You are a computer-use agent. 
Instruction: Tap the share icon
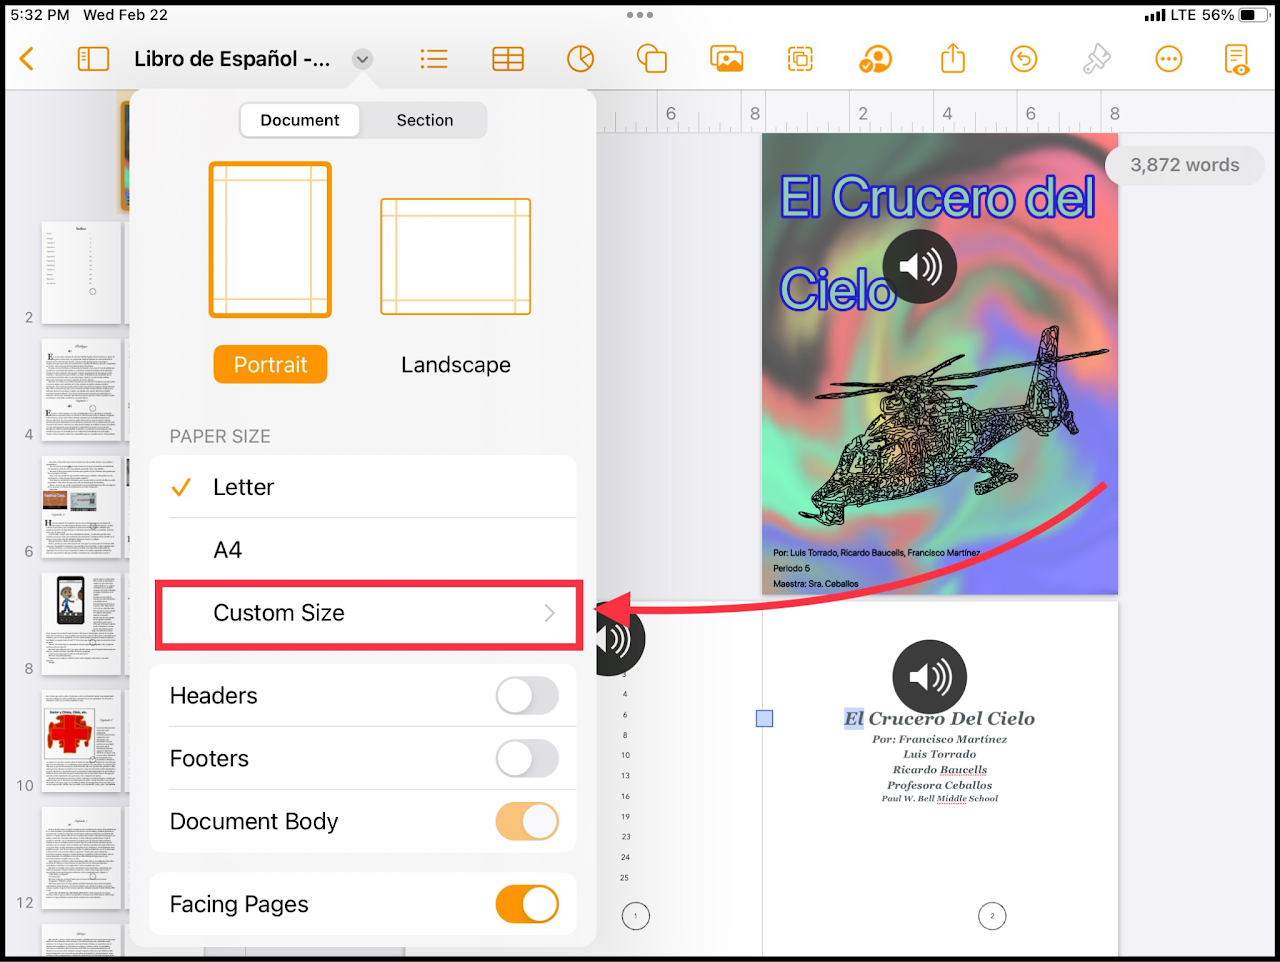953,58
